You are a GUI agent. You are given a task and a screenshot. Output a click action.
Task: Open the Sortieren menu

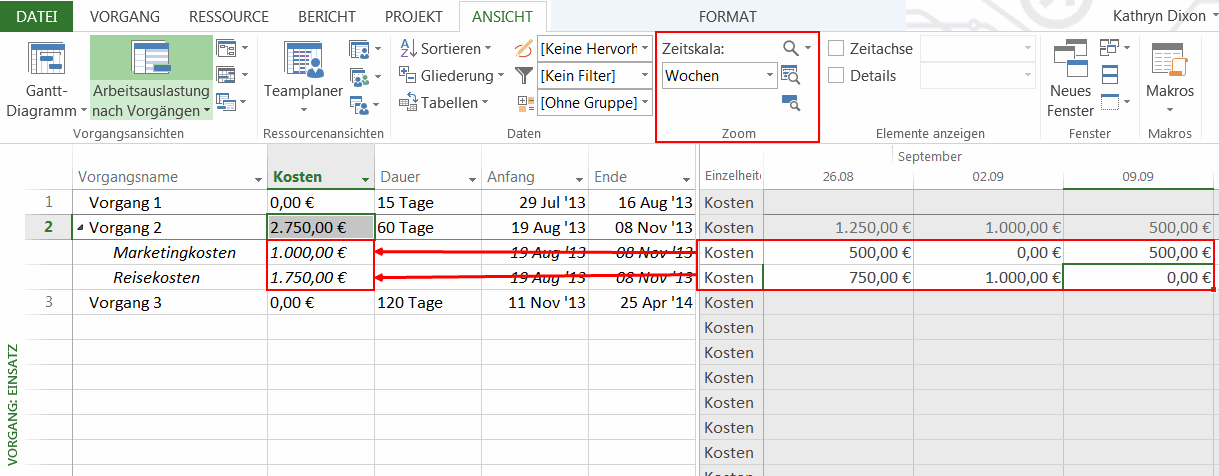click(445, 48)
